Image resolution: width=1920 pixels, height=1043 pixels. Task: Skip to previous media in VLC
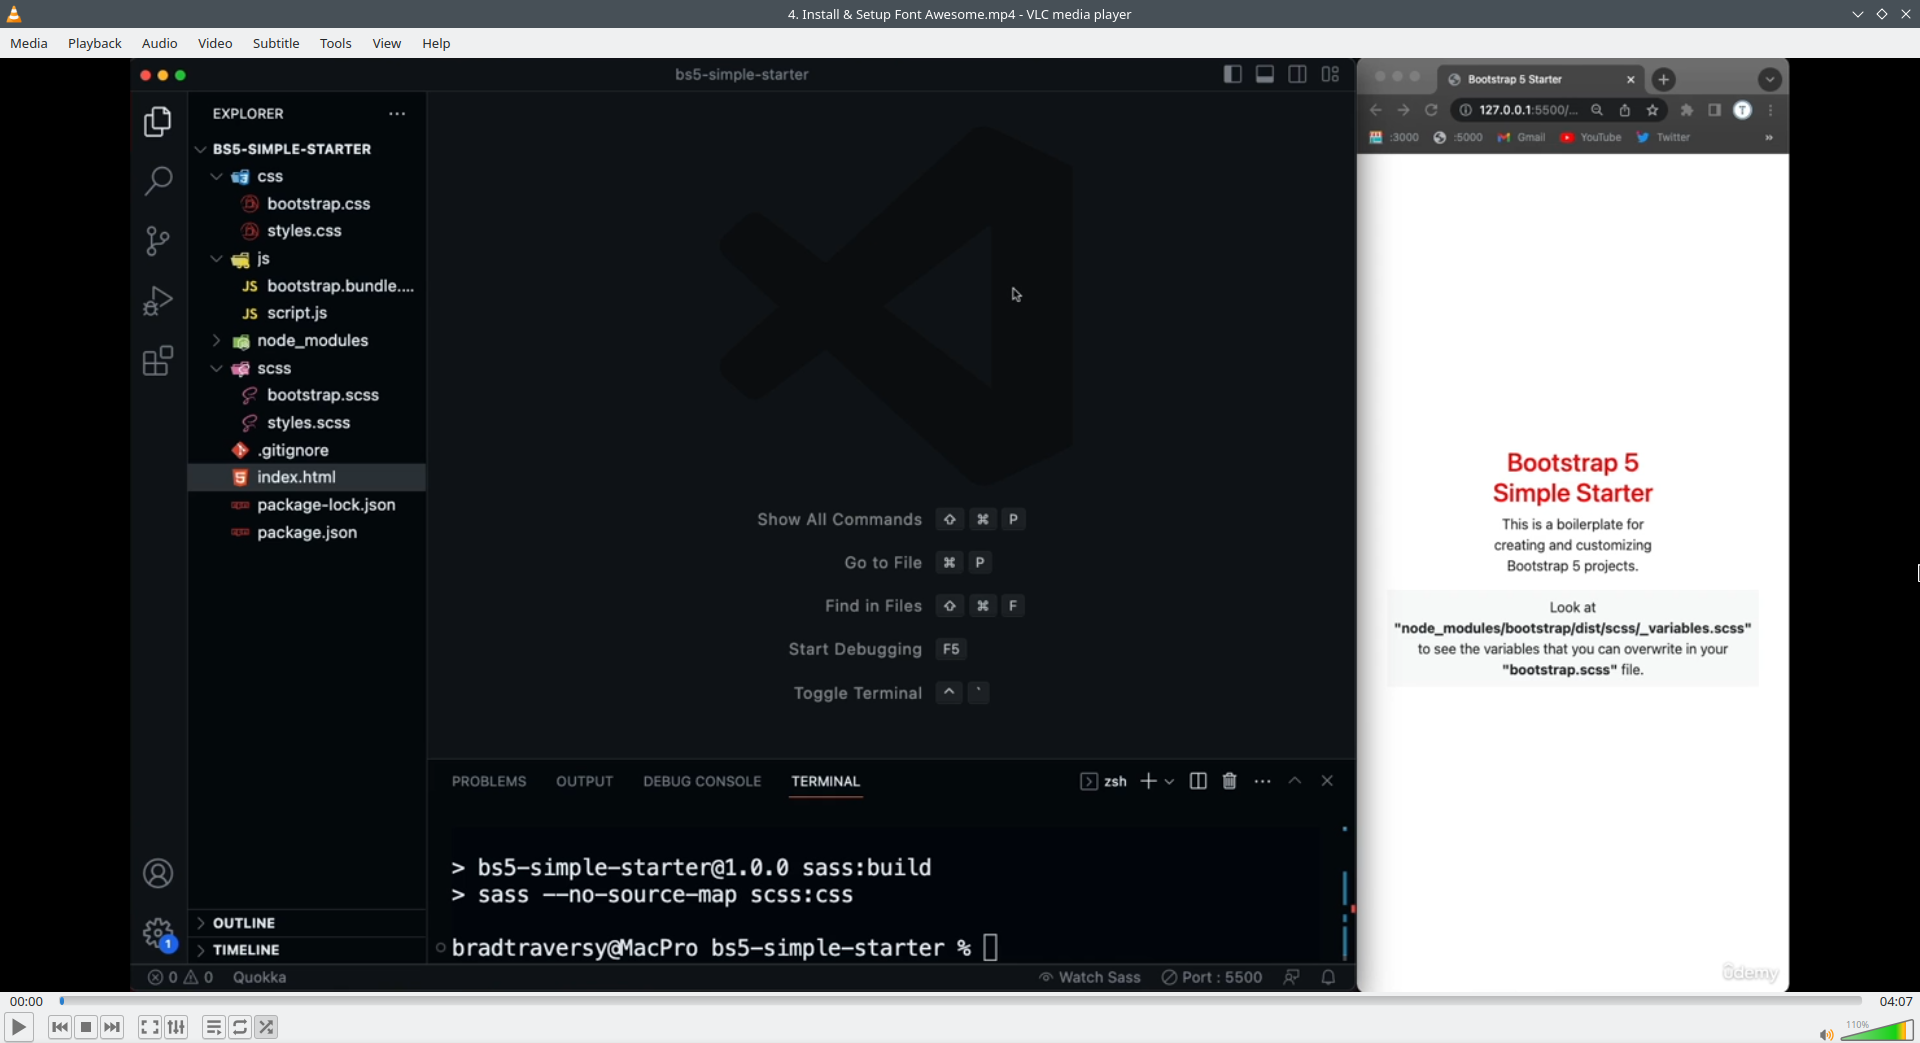point(60,1027)
